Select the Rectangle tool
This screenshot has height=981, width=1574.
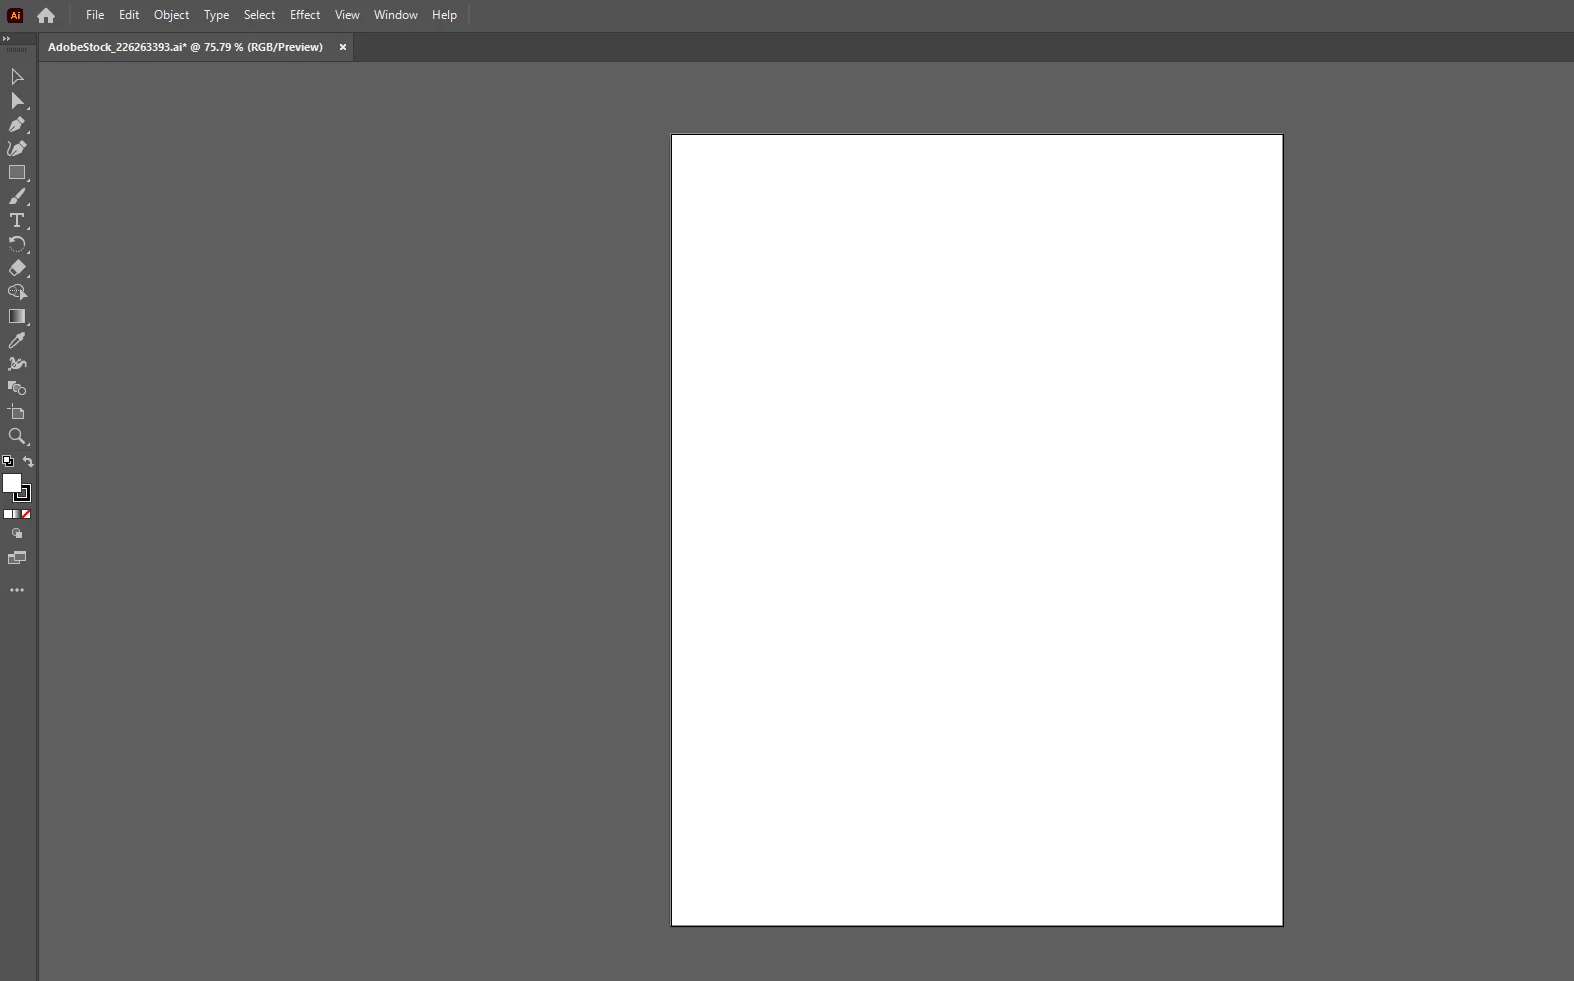pos(17,173)
